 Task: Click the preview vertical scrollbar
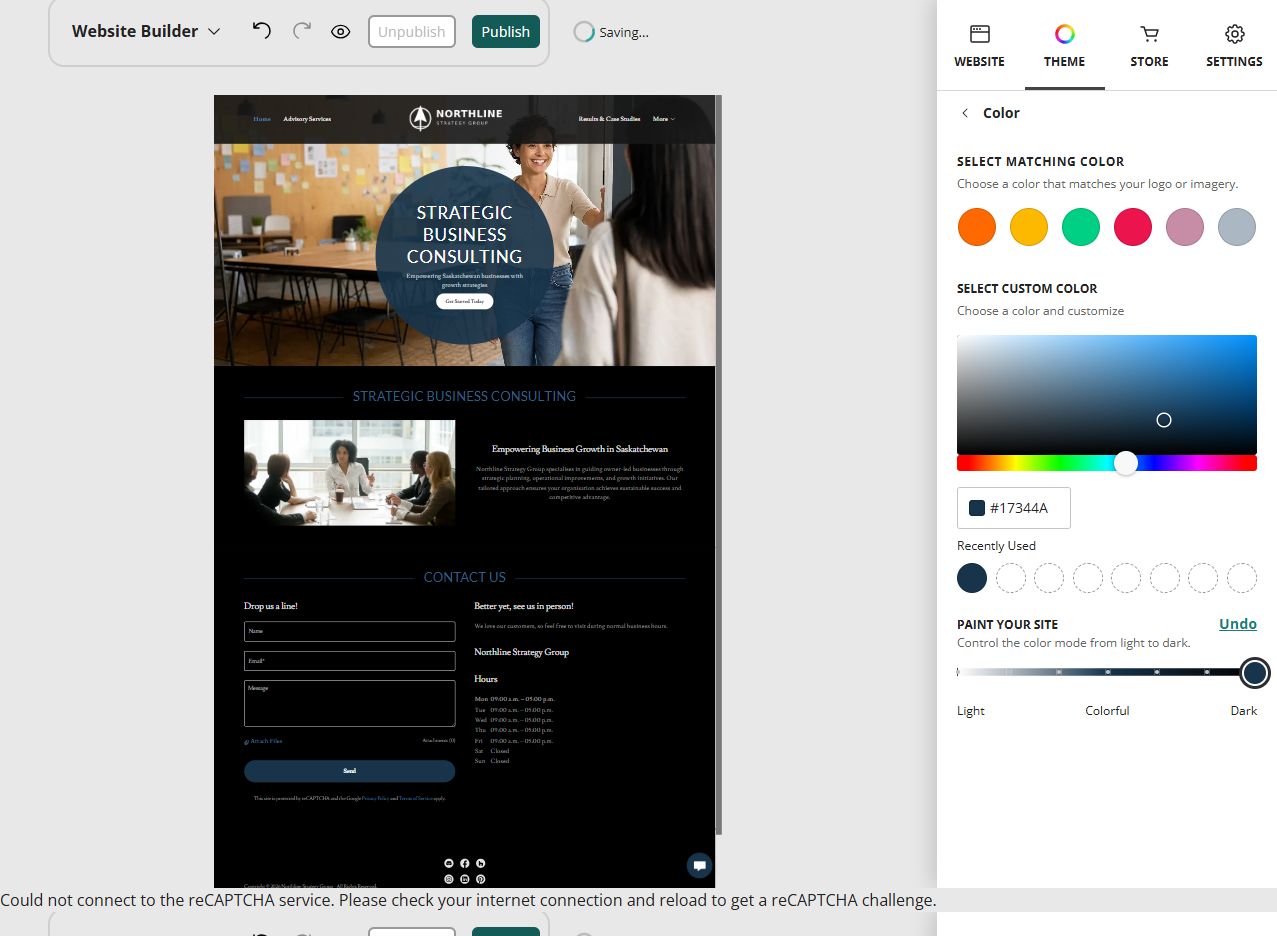coord(718,465)
